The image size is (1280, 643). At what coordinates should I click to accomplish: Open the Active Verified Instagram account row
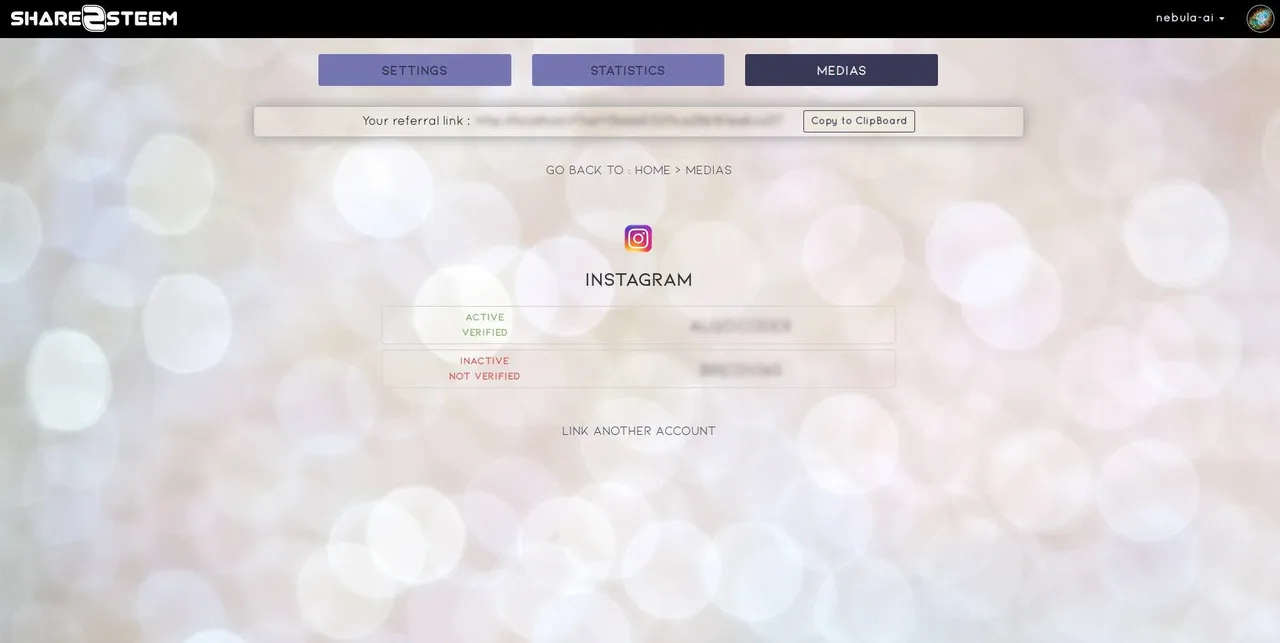tap(638, 325)
